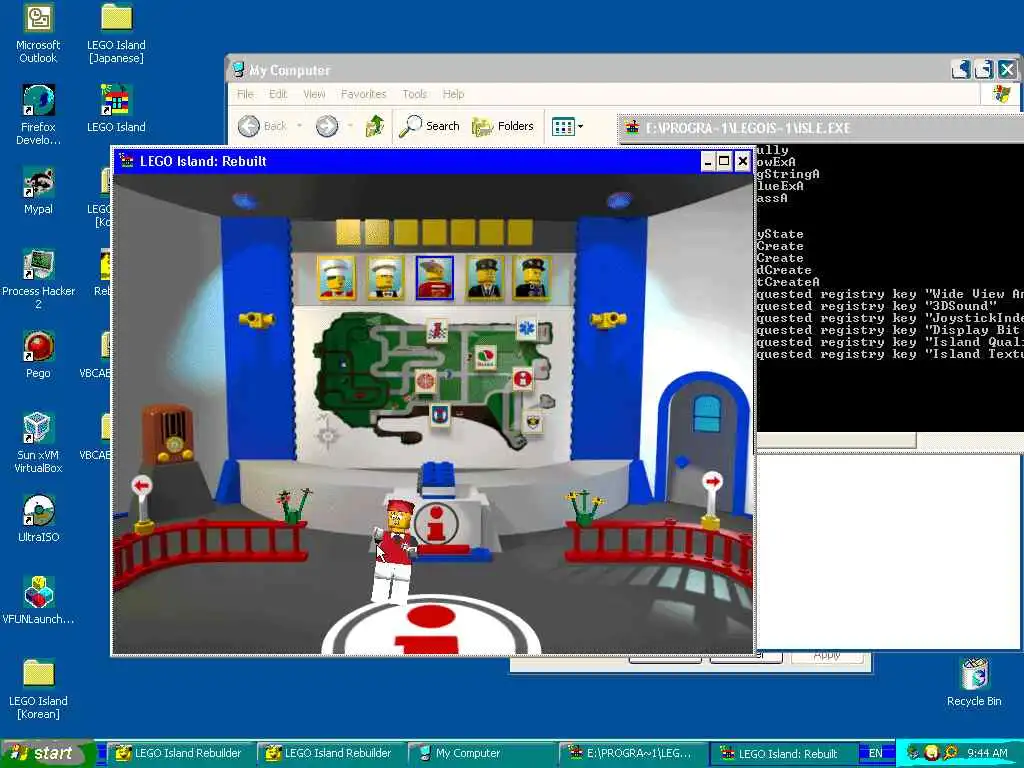Select Pepper Roni highlighted portrait
This screenshot has width=1024, height=768.
[x=434, y=278]
